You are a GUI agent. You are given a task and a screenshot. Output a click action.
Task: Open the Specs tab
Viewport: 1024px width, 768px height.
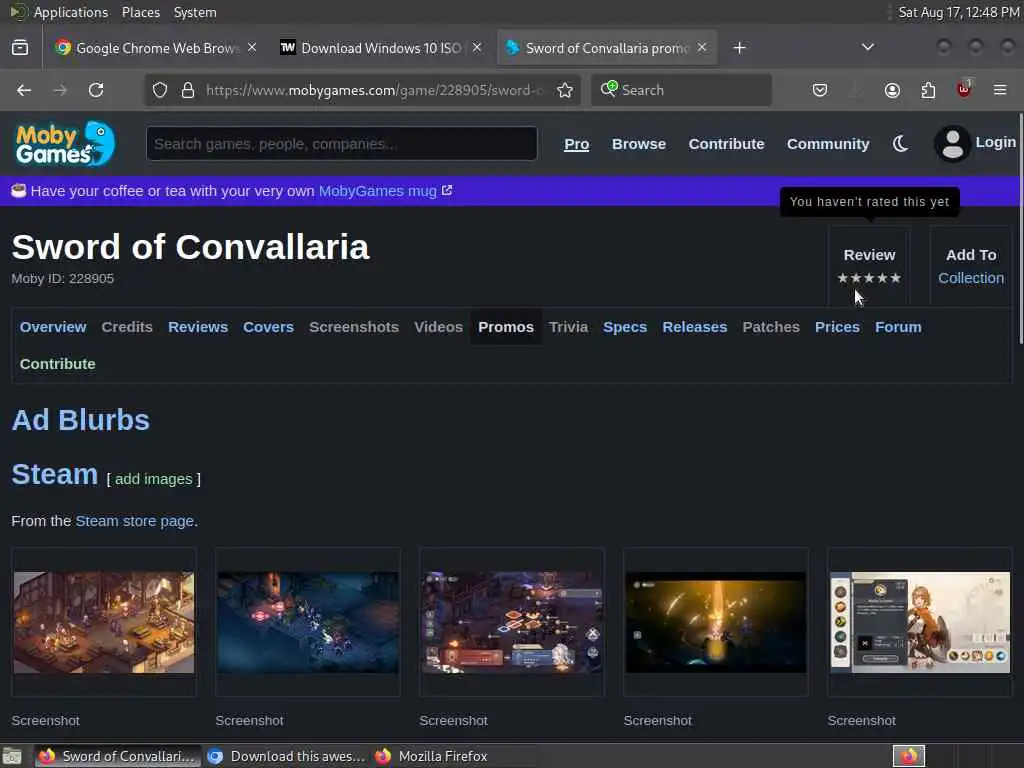click(625, 327)
